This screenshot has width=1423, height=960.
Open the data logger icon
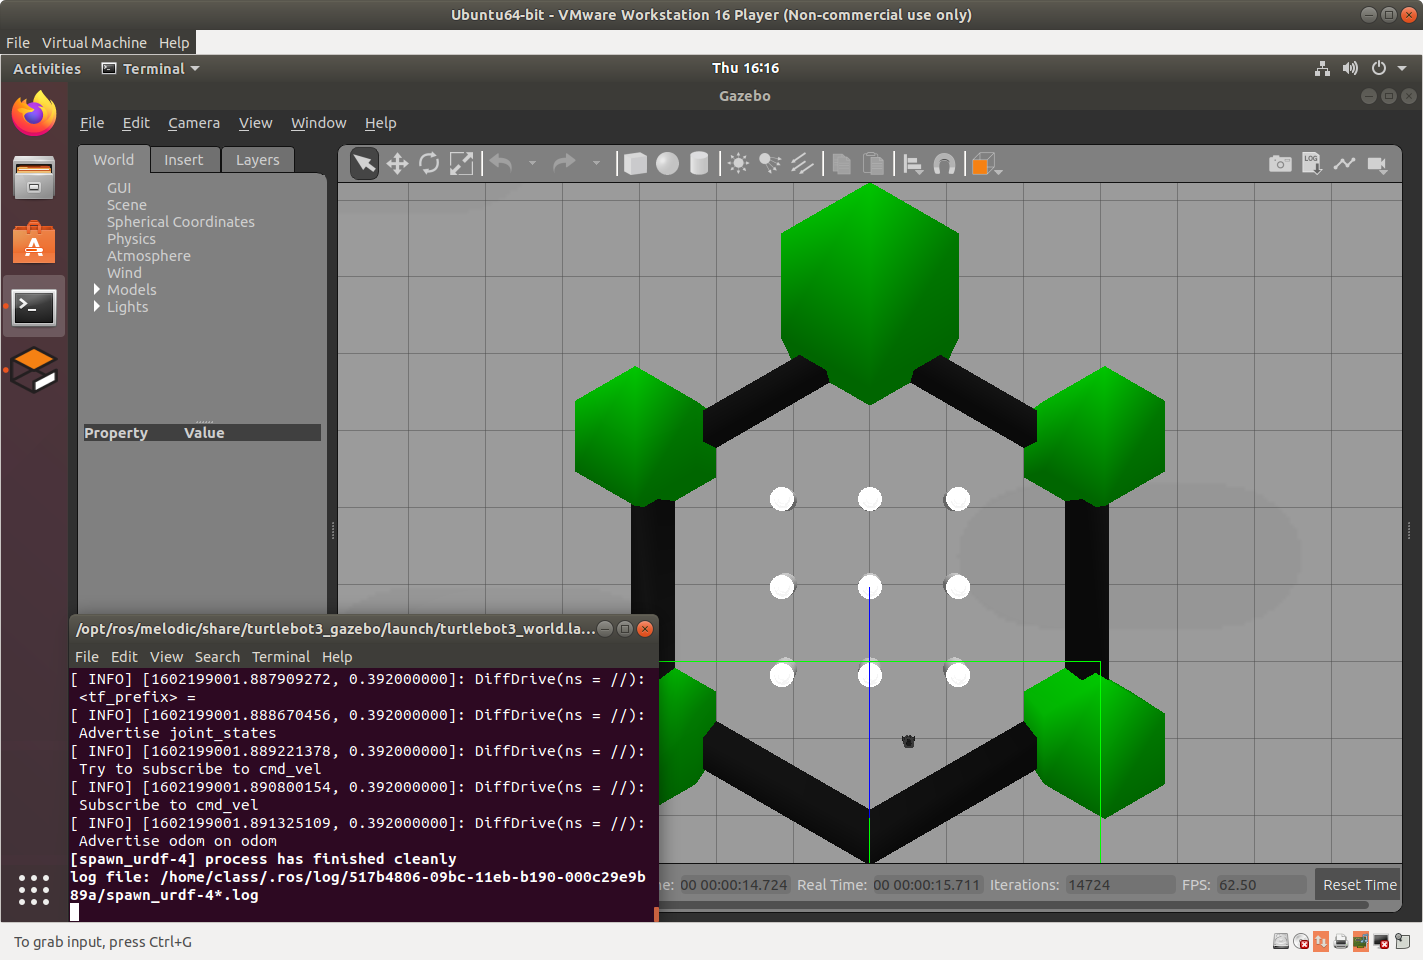tap(1312, 163)
